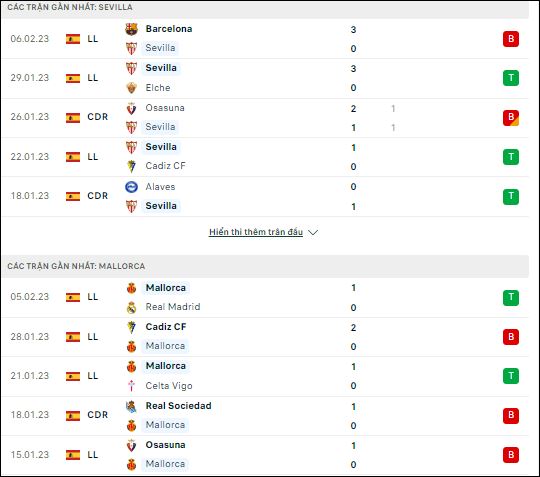540x477 pixels.
Task: Click the Real Sociedad club crest icon
Action: click(x=131, y=406)
